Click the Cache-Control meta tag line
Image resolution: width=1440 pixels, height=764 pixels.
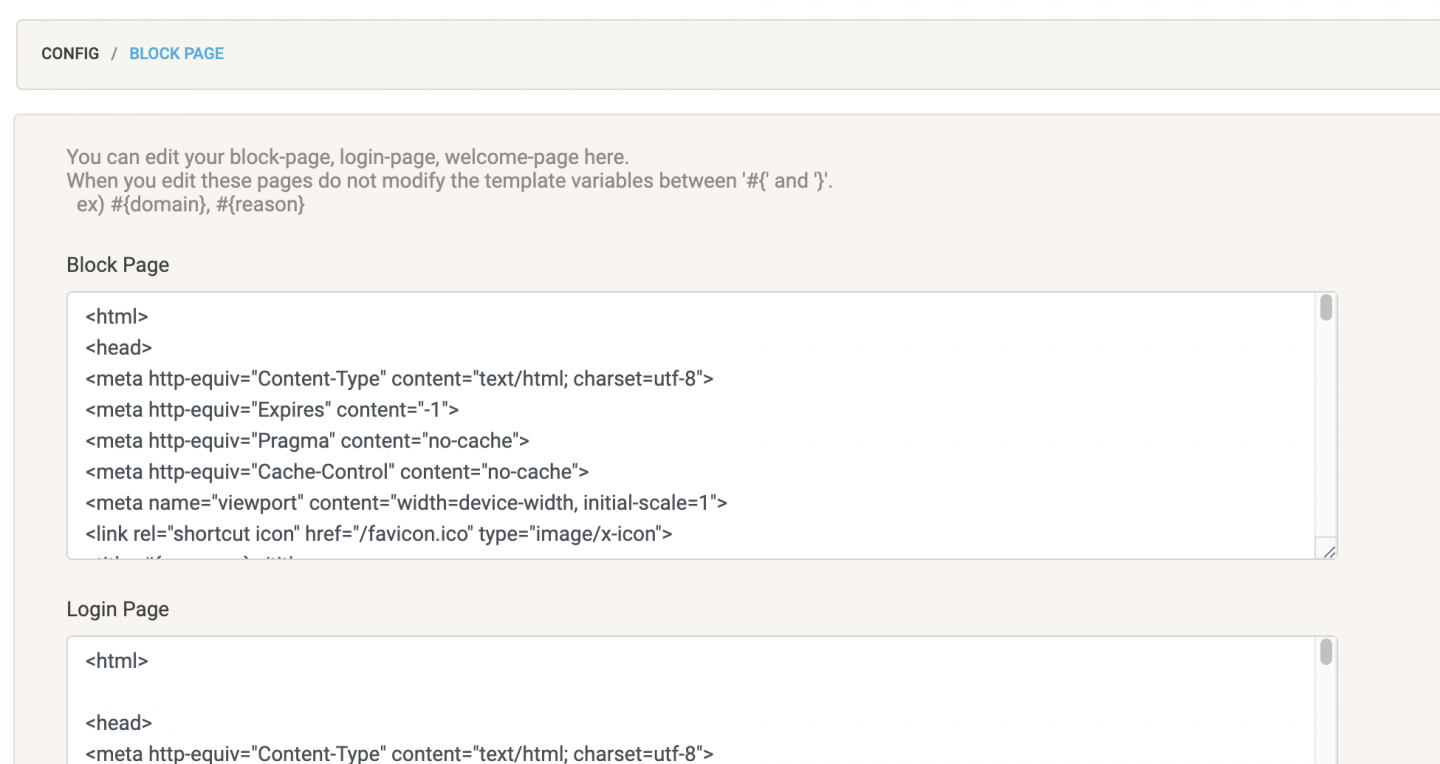point(337,472)
